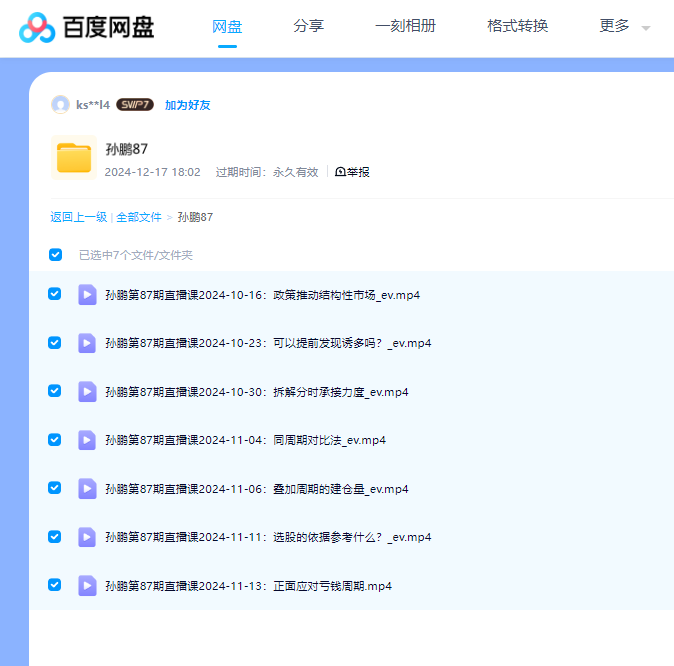Image resolution: width=674 pixels, height=666 pixels.
Task: Click video icon for 正面应对亏钱周期 file
Action: point(87,586)
